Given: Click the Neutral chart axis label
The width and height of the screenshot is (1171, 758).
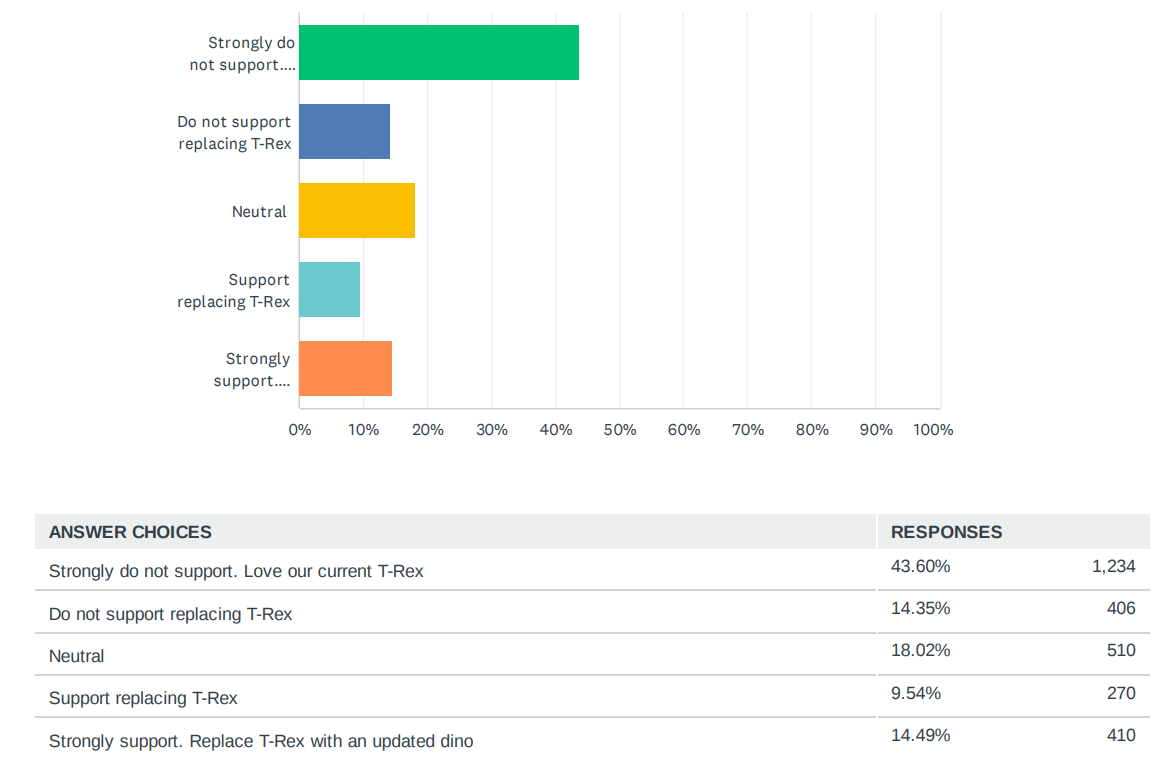Looking at the screenshot, I should click(259, 212).
